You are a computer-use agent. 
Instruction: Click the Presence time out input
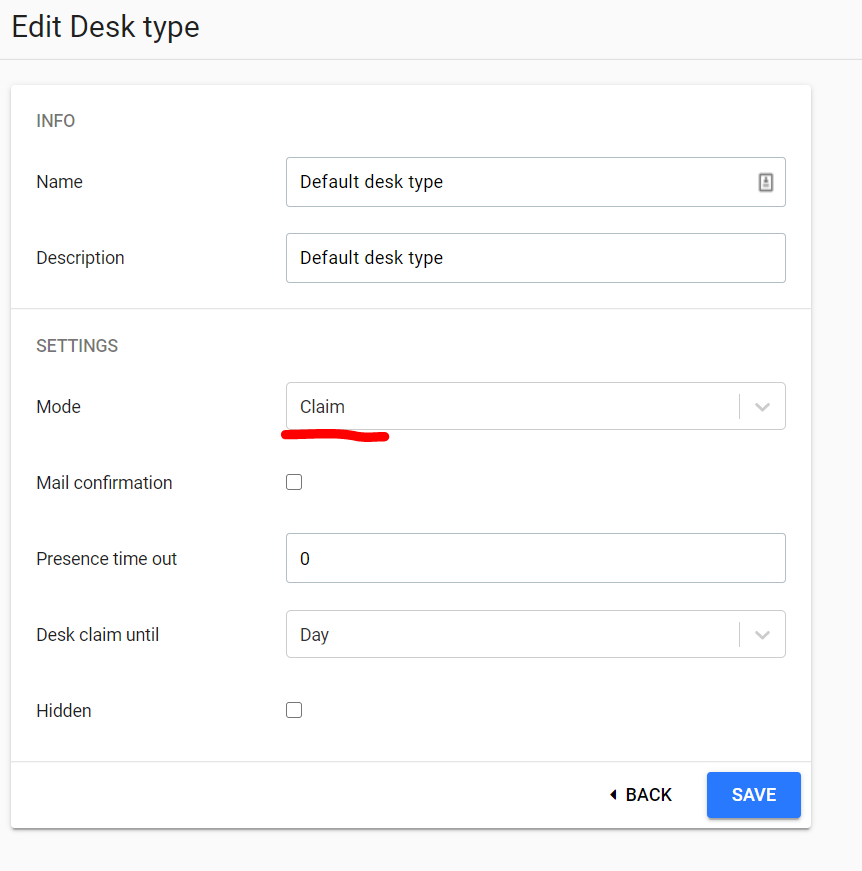click(535, 558)
